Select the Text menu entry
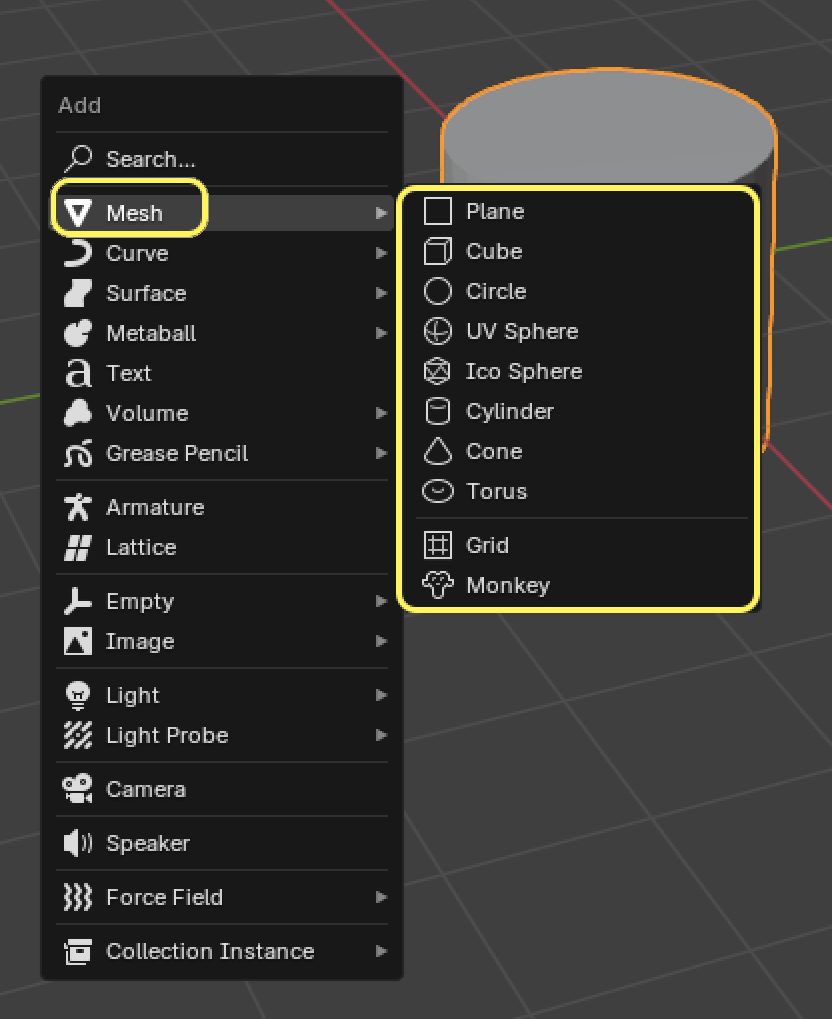Screen dimensions: 832x1019 pos(128,373)
